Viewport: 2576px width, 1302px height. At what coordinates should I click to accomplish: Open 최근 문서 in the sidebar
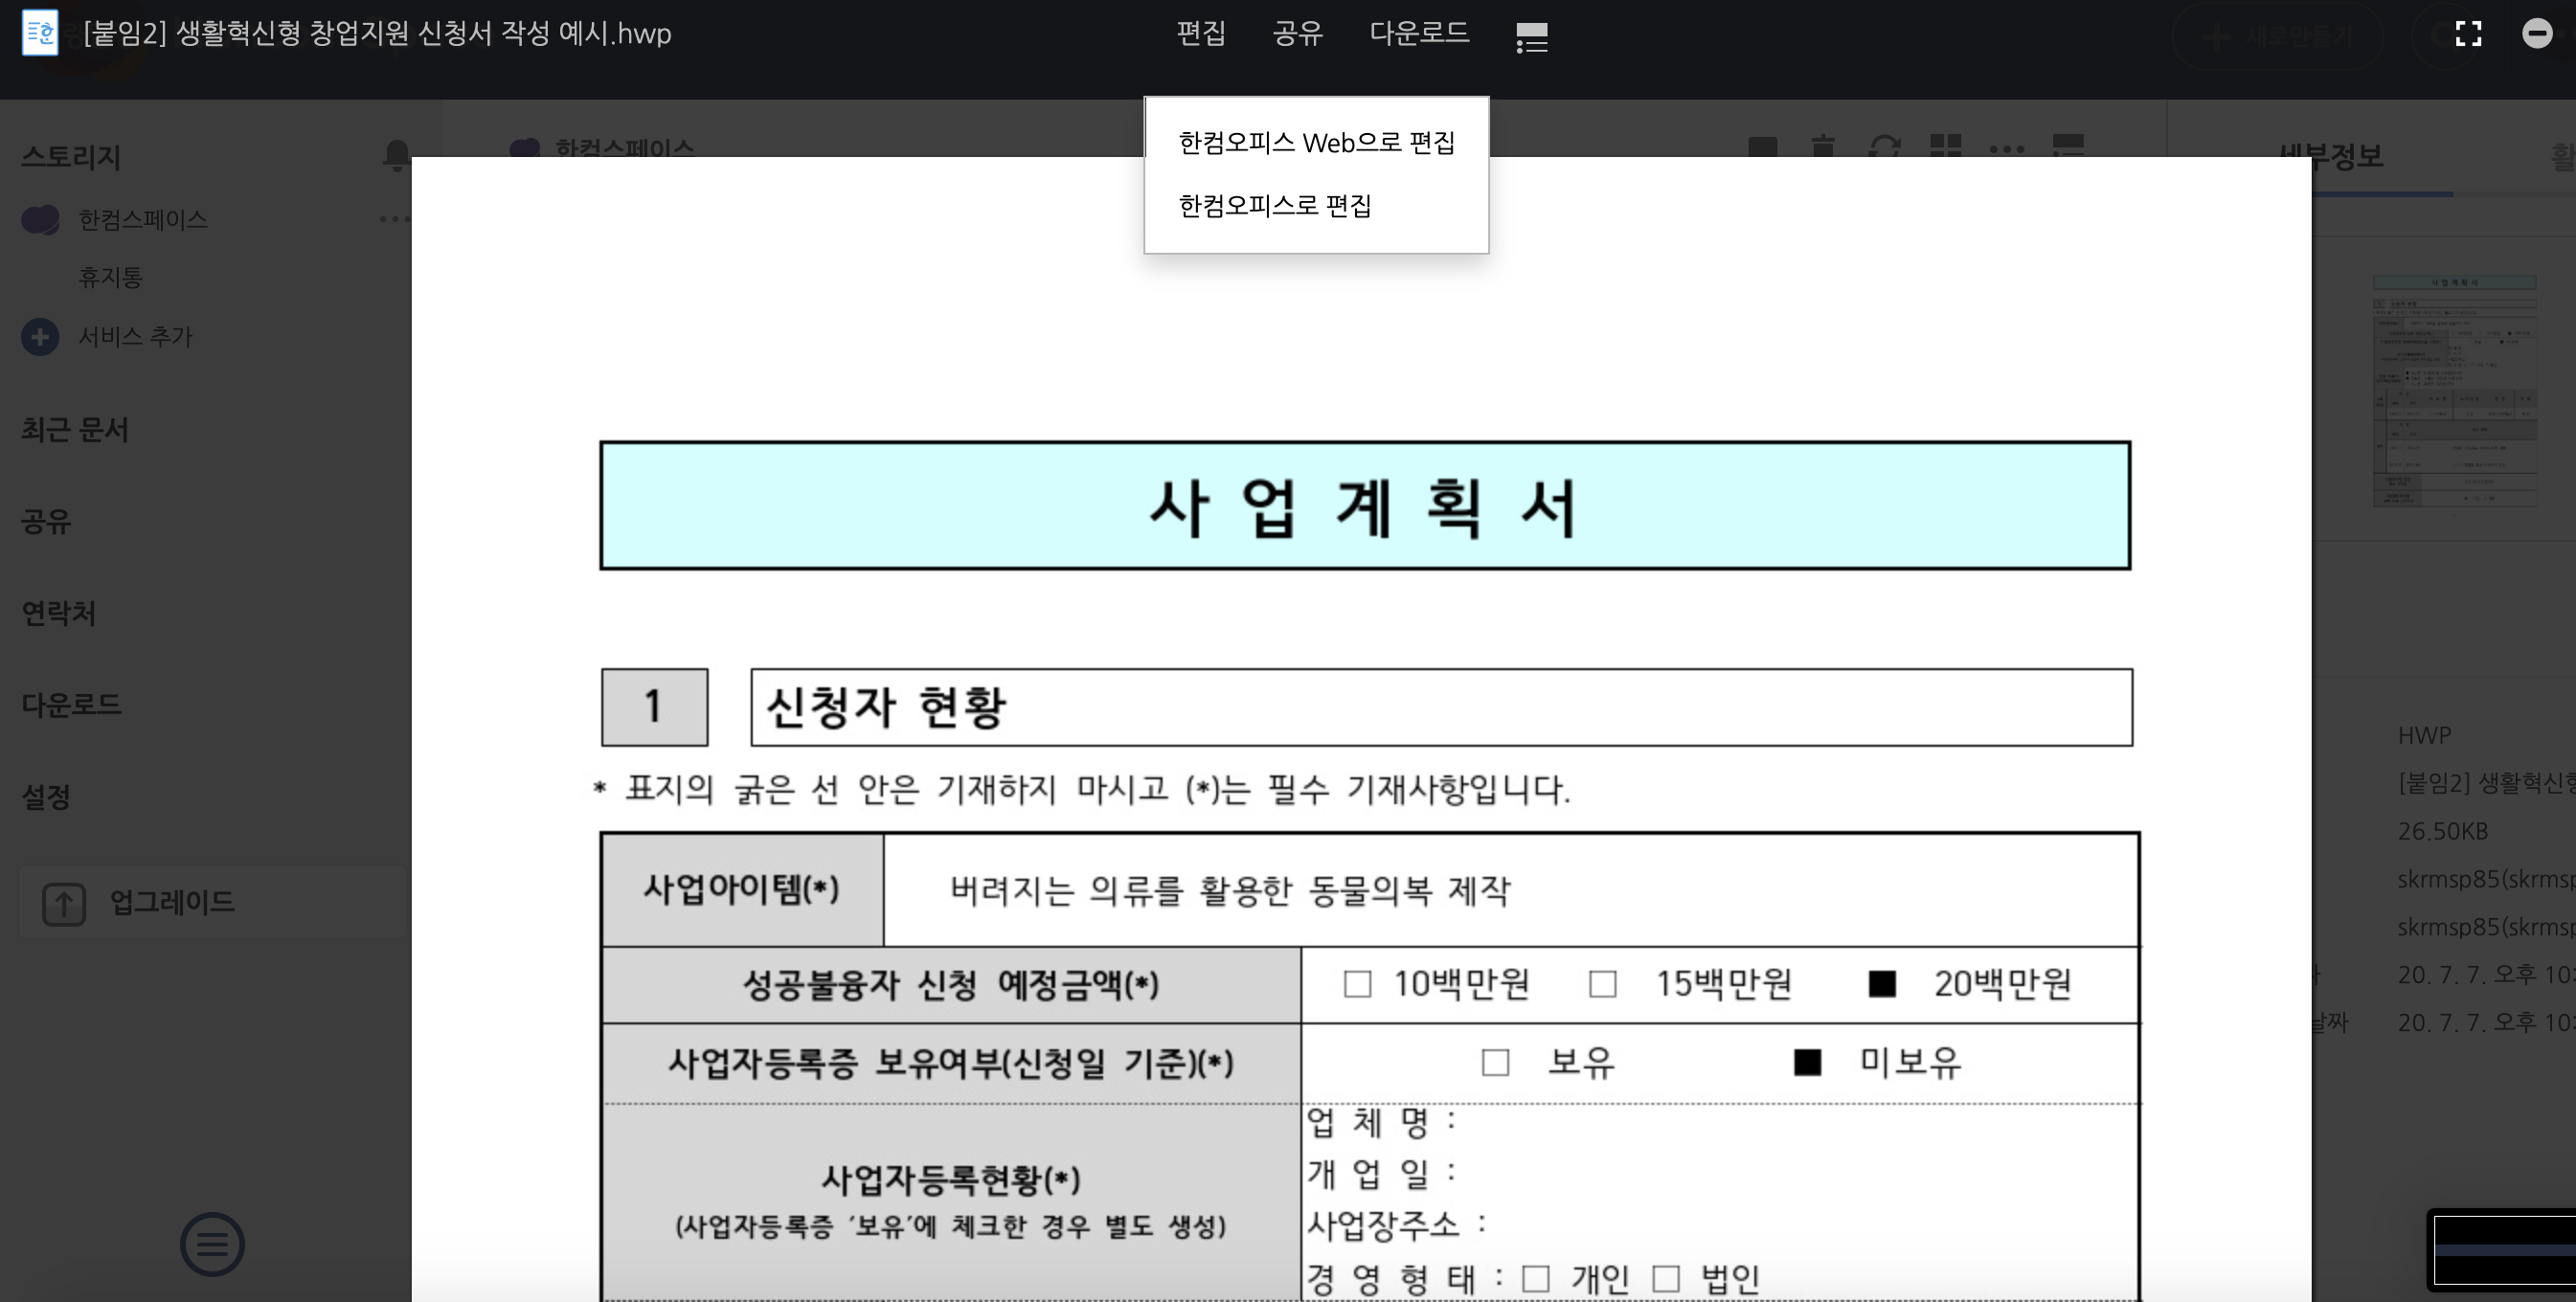75,430
